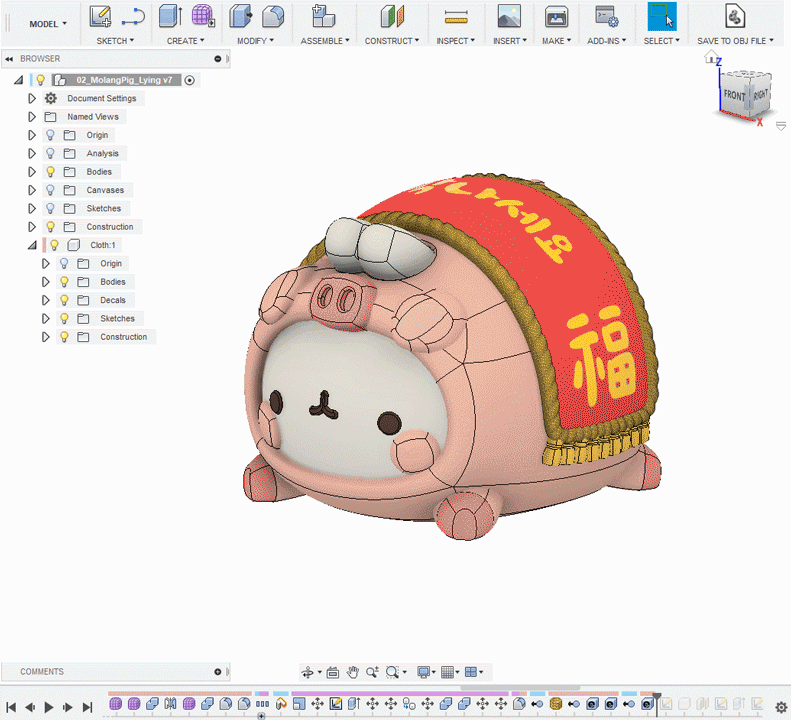The image size is (791, 720).
Task: Click the 3D Print icon in Make
Action: click(556, 17)
